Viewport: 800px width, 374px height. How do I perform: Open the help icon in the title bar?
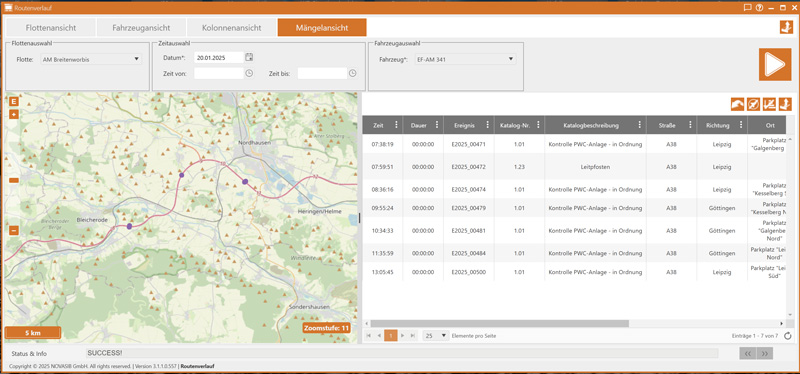point(759,8)
